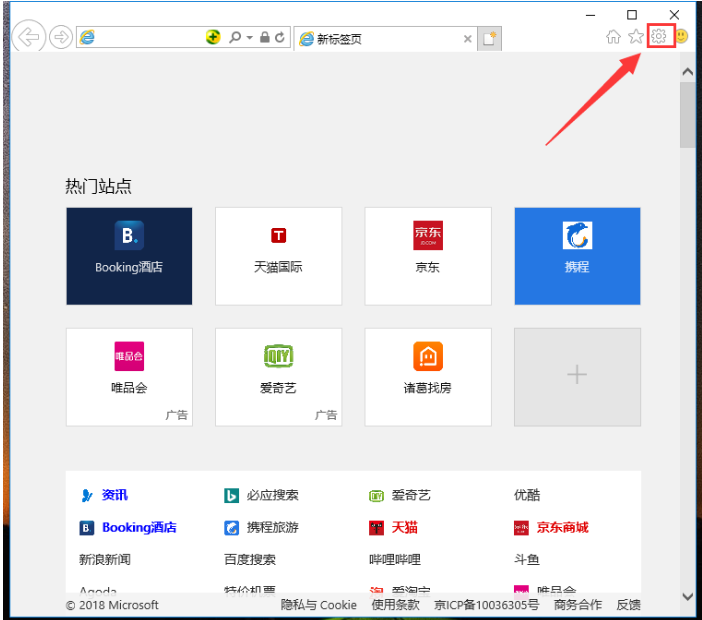Image resolution: width=702 pixels, height=620 pixels.
Task: Open the 携程 site tile
Action: coord(577,256)
